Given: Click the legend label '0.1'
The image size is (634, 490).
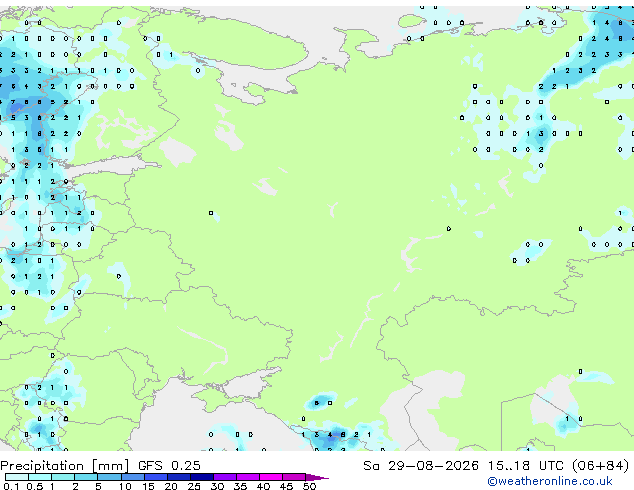Looking at the screenshot, I should (x=11, y=486).
